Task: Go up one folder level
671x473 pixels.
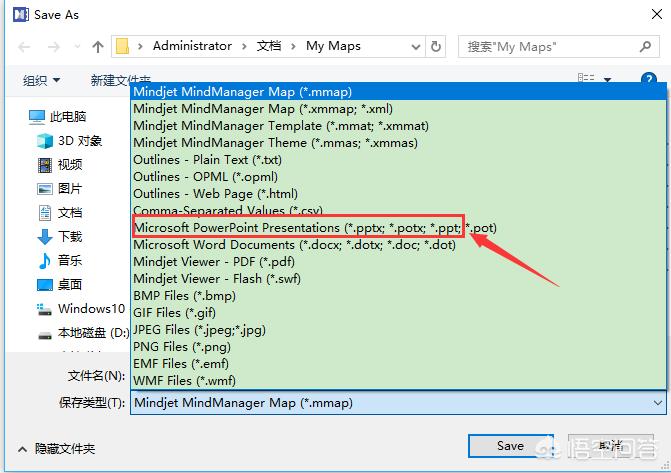Action: coord(98,47)
